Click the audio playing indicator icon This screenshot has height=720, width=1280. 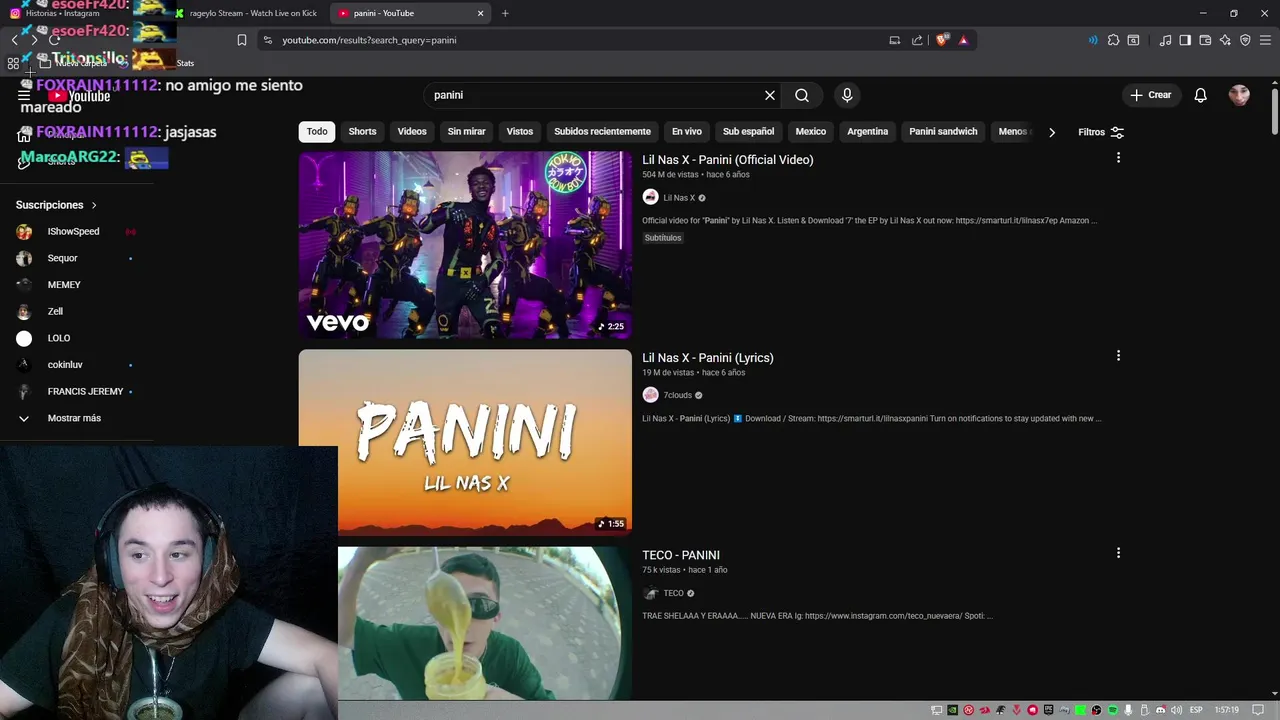click(1092, 40)
